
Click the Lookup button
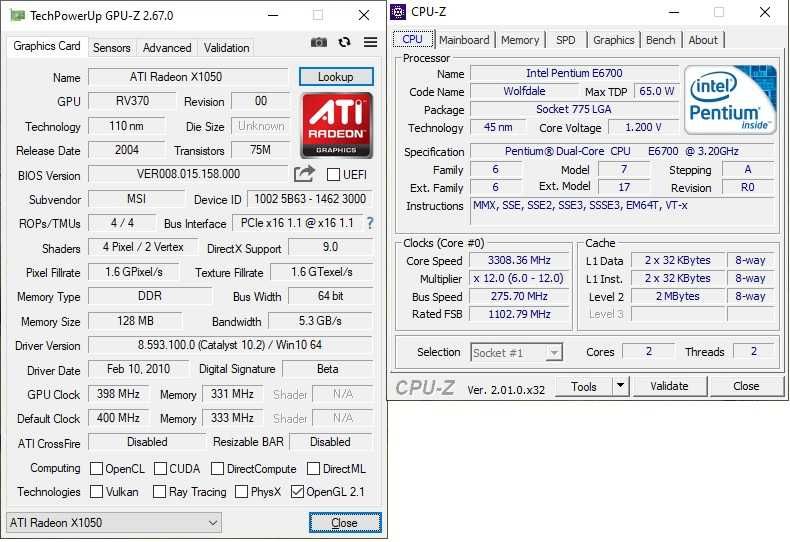pos(336,77)
